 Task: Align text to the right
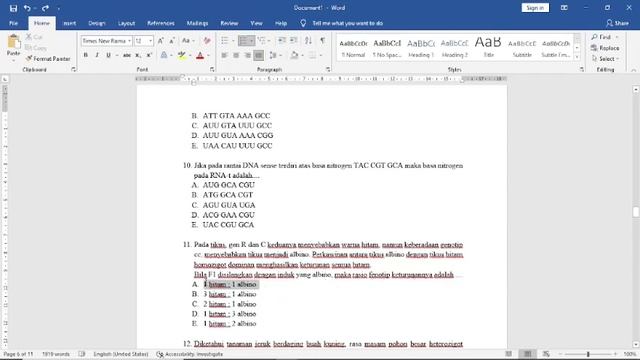click(x=247, y=55)
